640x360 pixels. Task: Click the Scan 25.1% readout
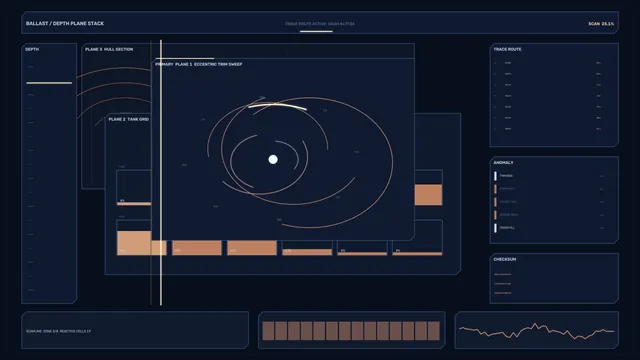click(x=601, y=24)
